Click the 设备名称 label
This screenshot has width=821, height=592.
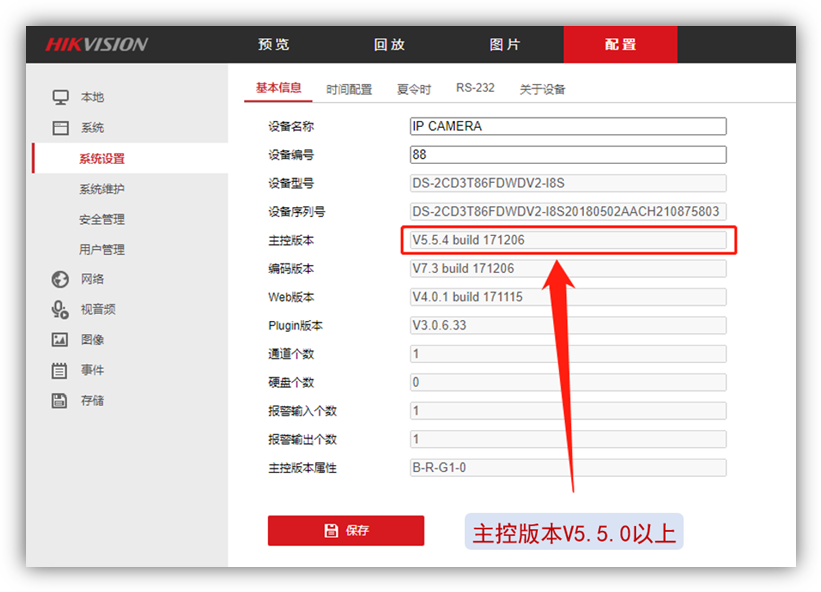click(291, 127)
